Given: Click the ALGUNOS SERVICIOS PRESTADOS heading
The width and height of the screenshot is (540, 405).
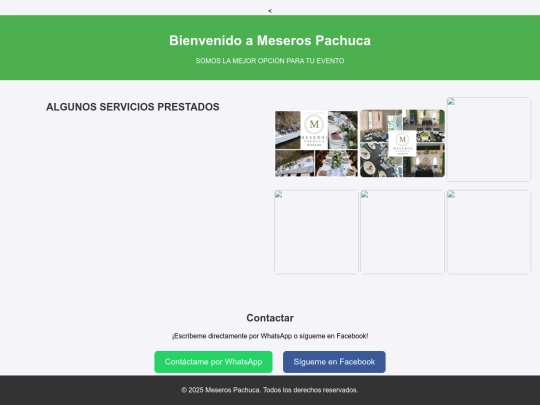Looking at the screenshot, I should [x=133, y=107].
